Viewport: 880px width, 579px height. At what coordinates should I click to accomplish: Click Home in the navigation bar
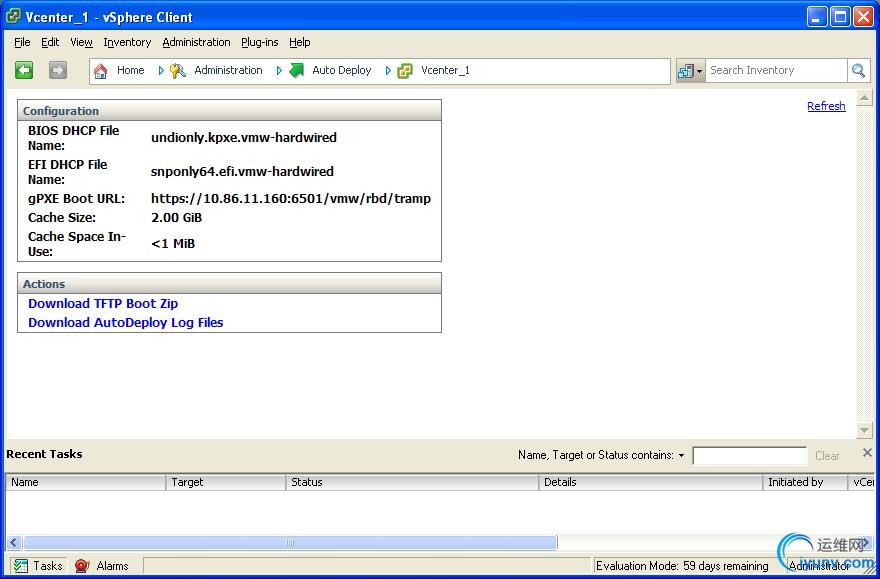coord(131,70)
